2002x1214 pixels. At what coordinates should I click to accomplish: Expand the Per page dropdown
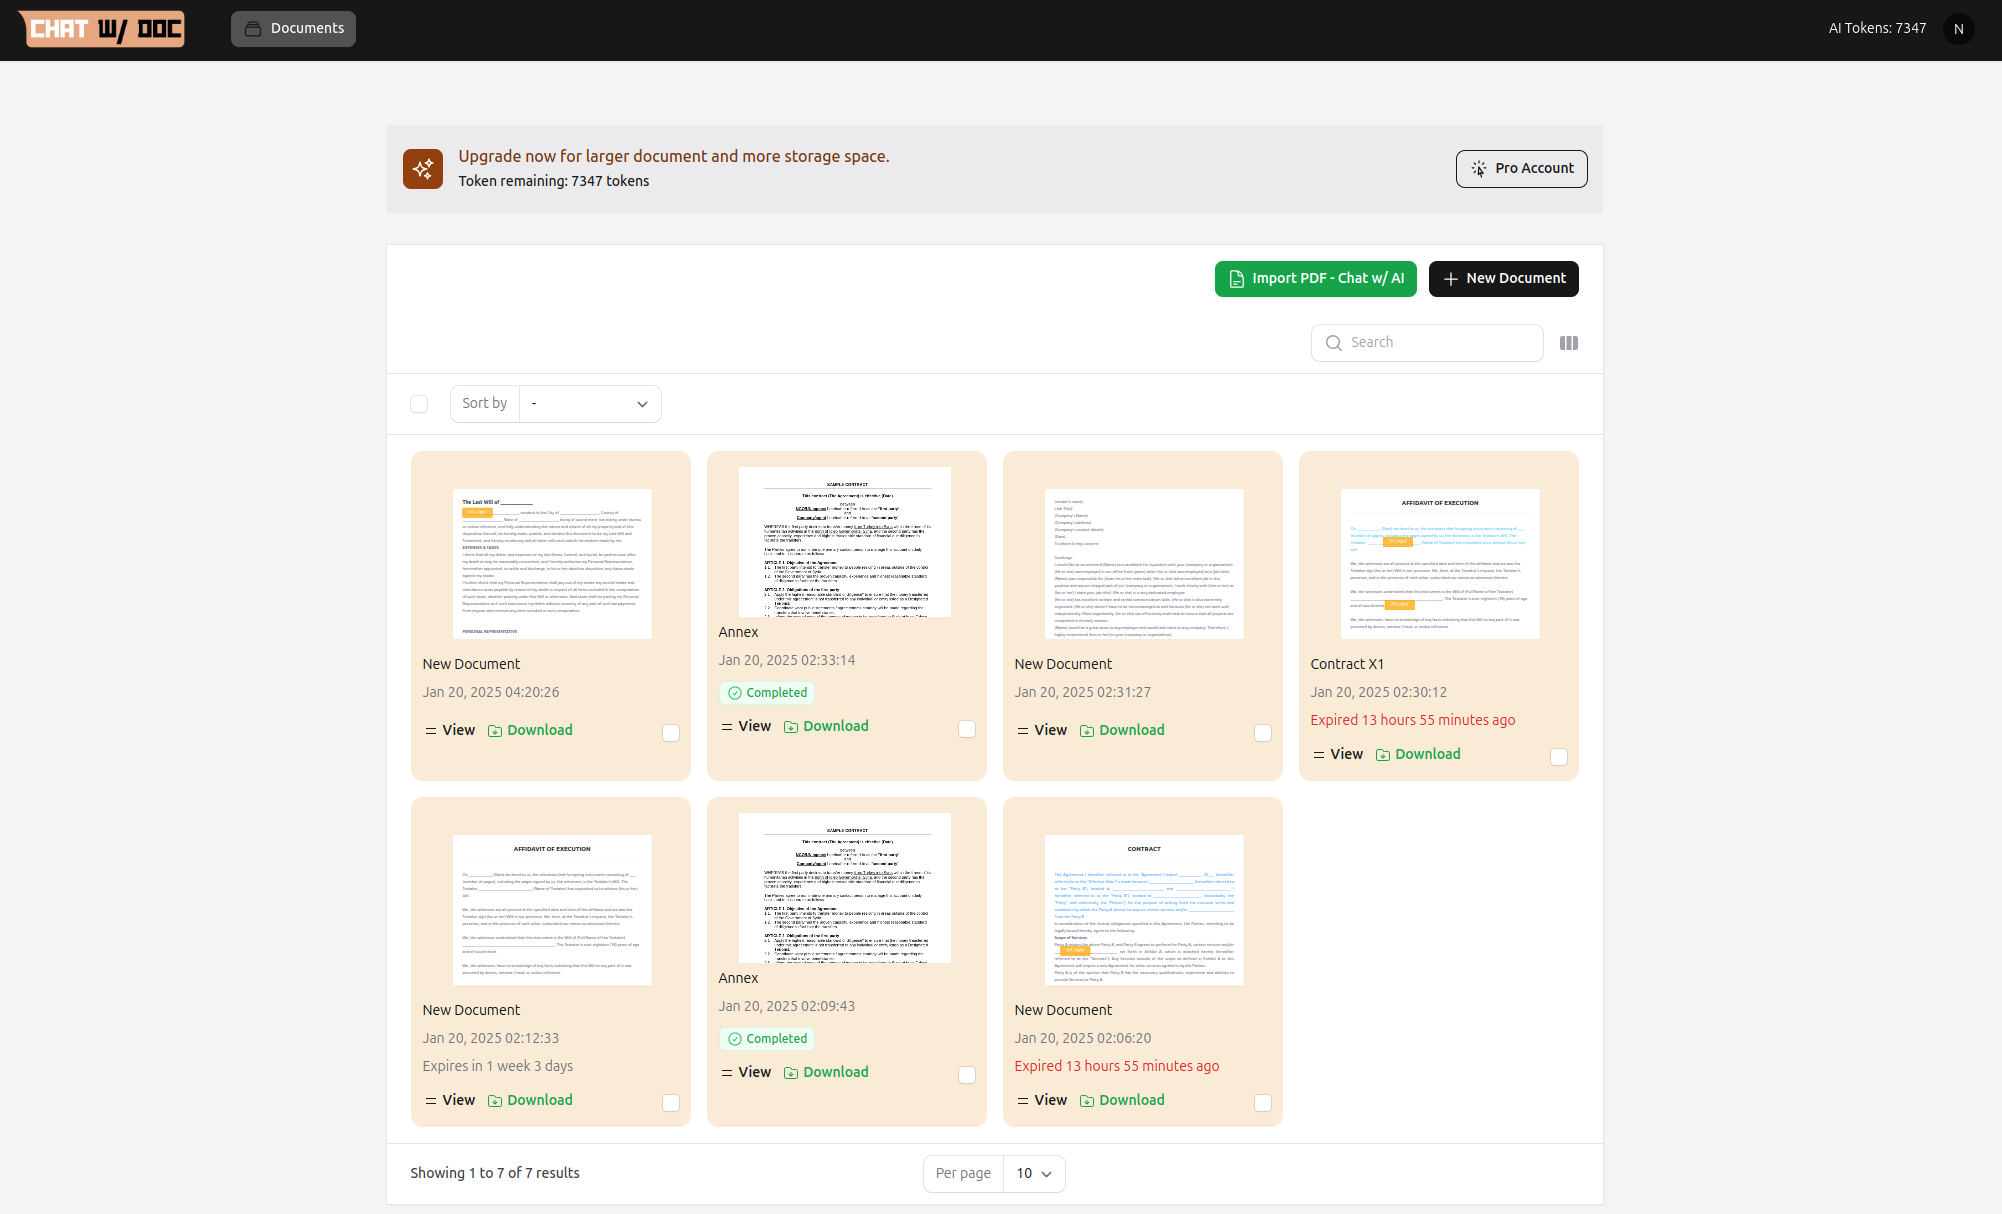coord(1034,1174)
